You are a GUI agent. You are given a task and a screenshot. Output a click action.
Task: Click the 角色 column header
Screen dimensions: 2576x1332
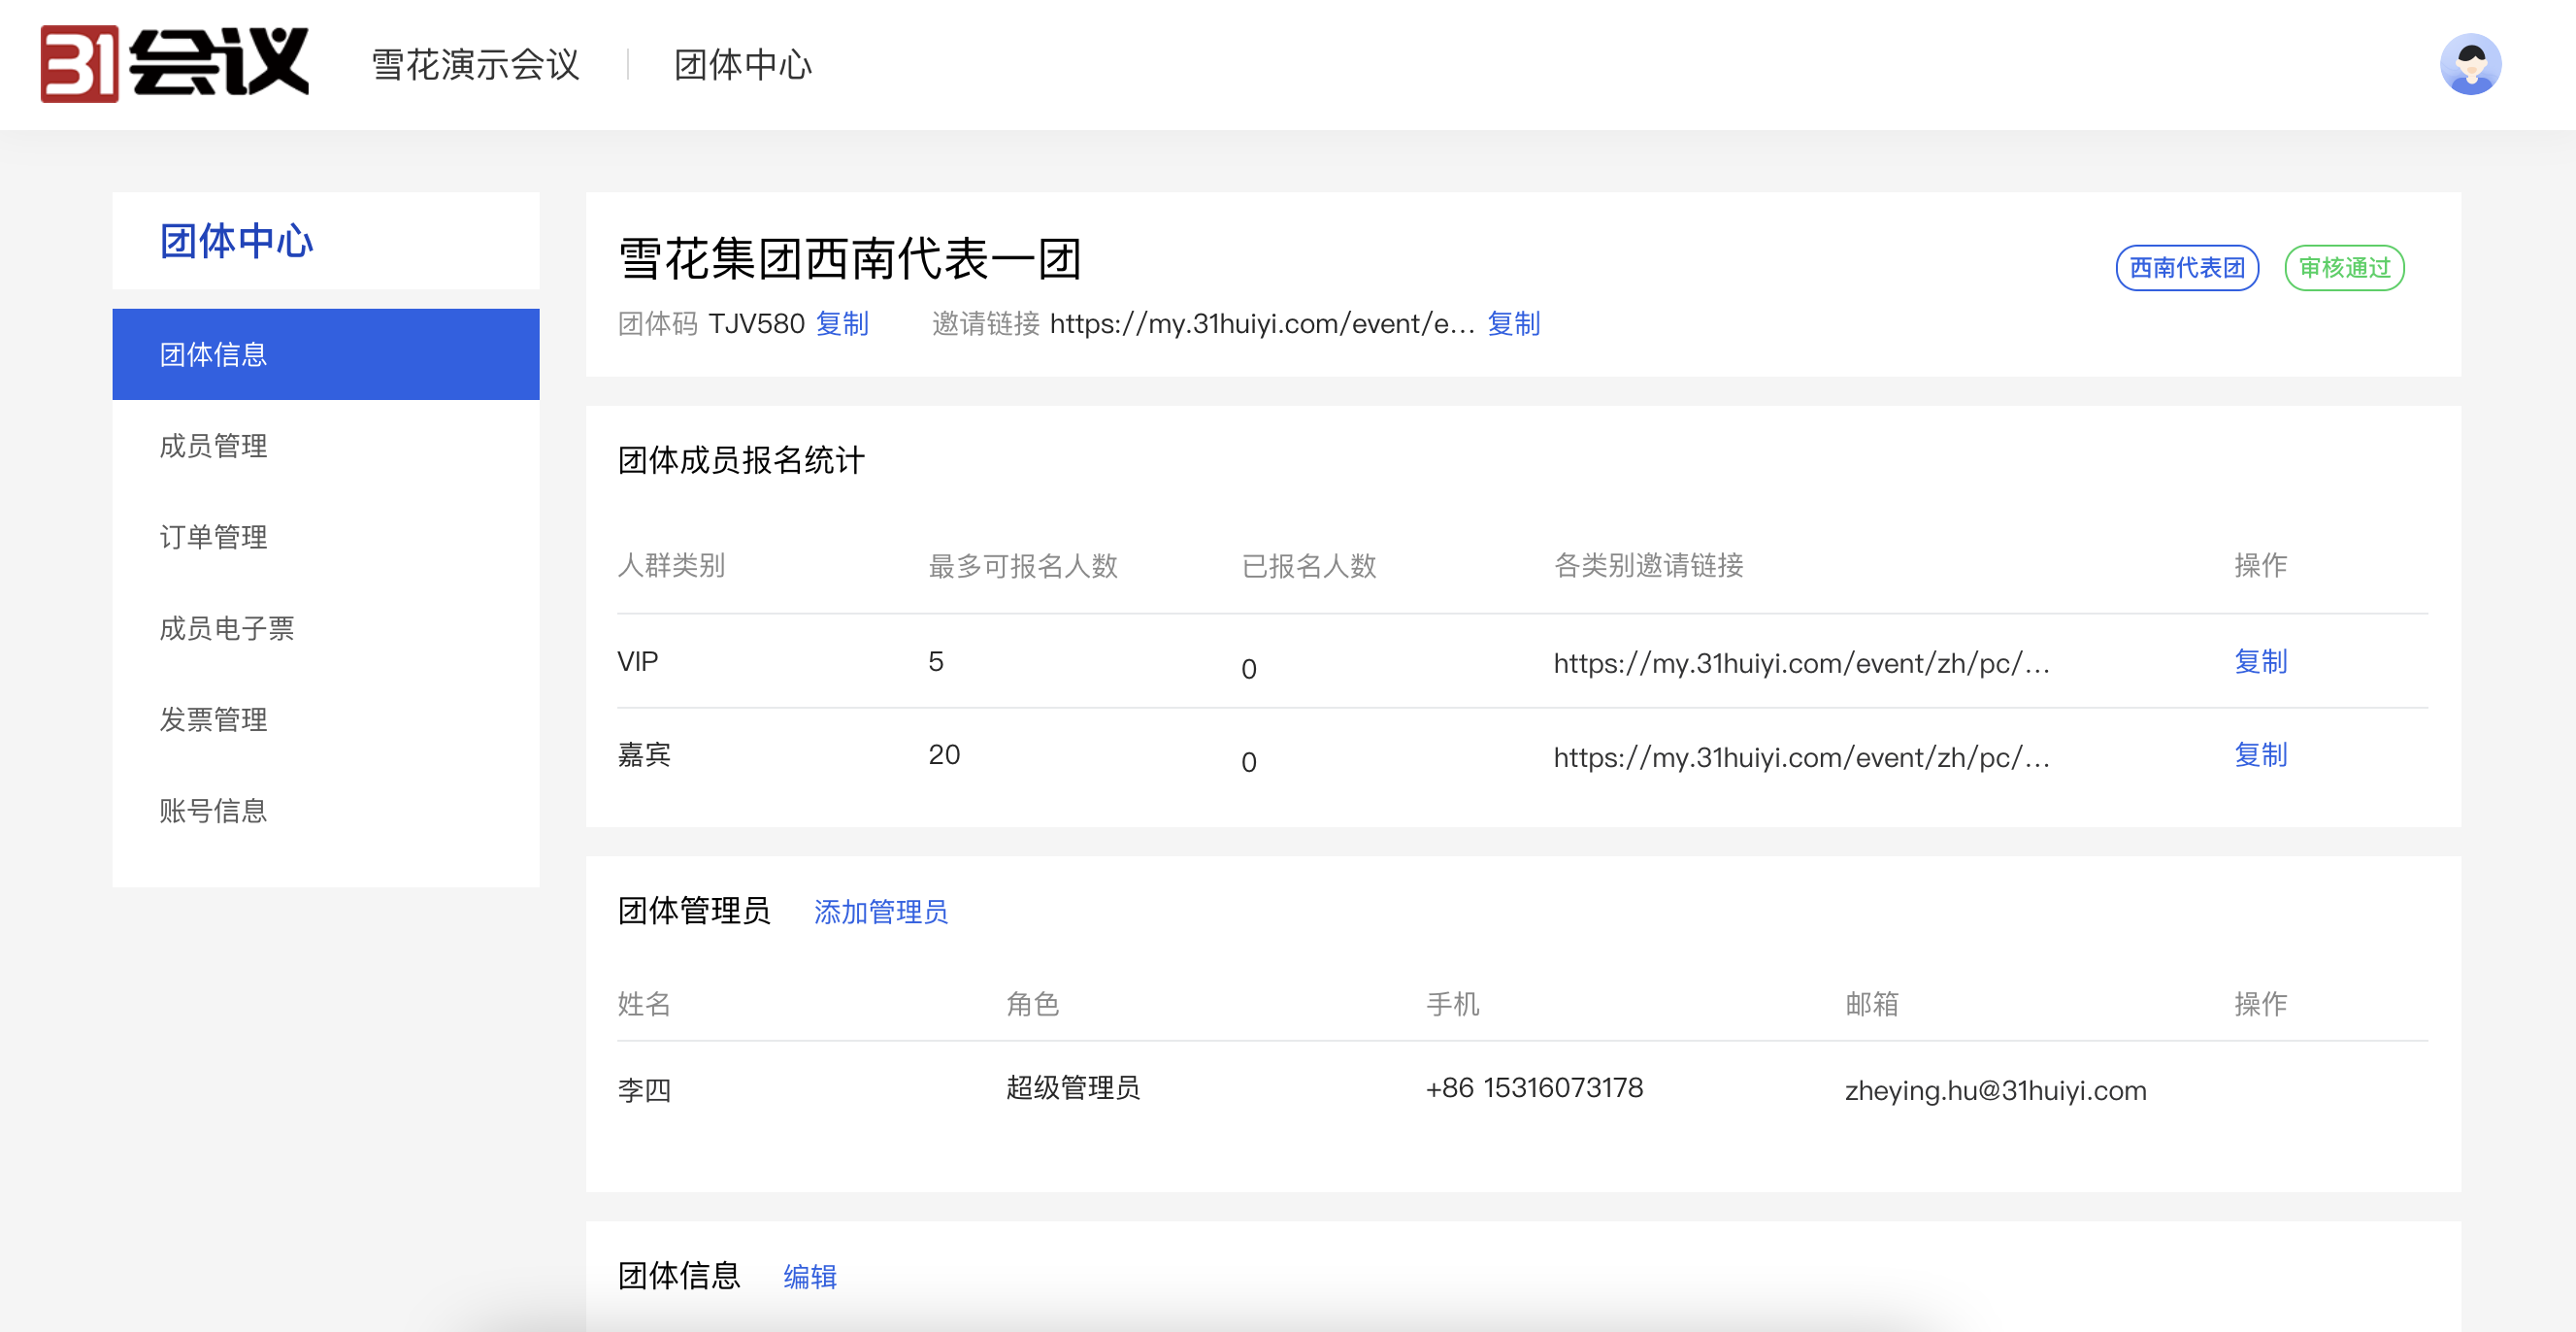[x=1033, y=1004]
